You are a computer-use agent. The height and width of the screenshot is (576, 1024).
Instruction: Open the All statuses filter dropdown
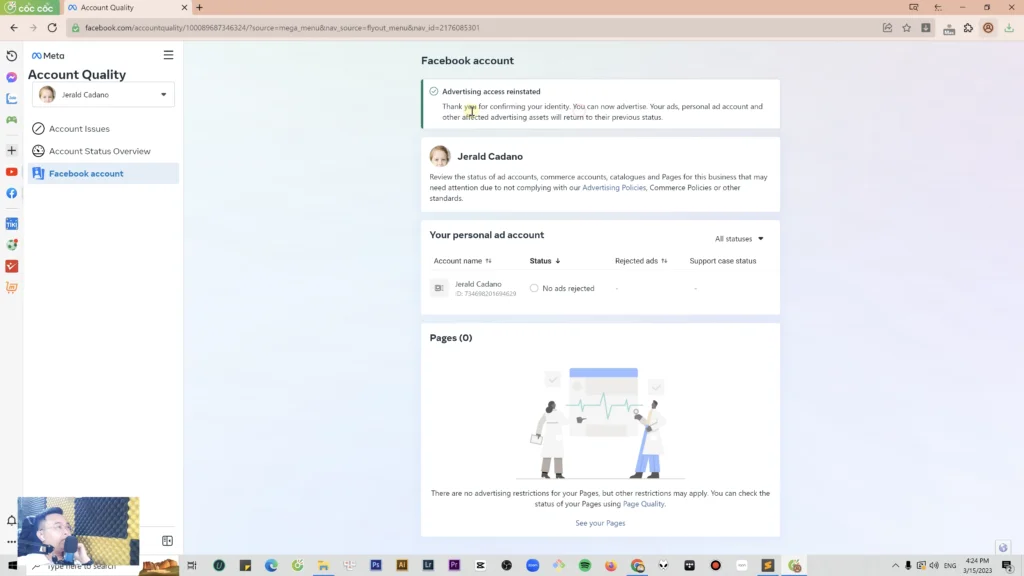tap(739, 239)
